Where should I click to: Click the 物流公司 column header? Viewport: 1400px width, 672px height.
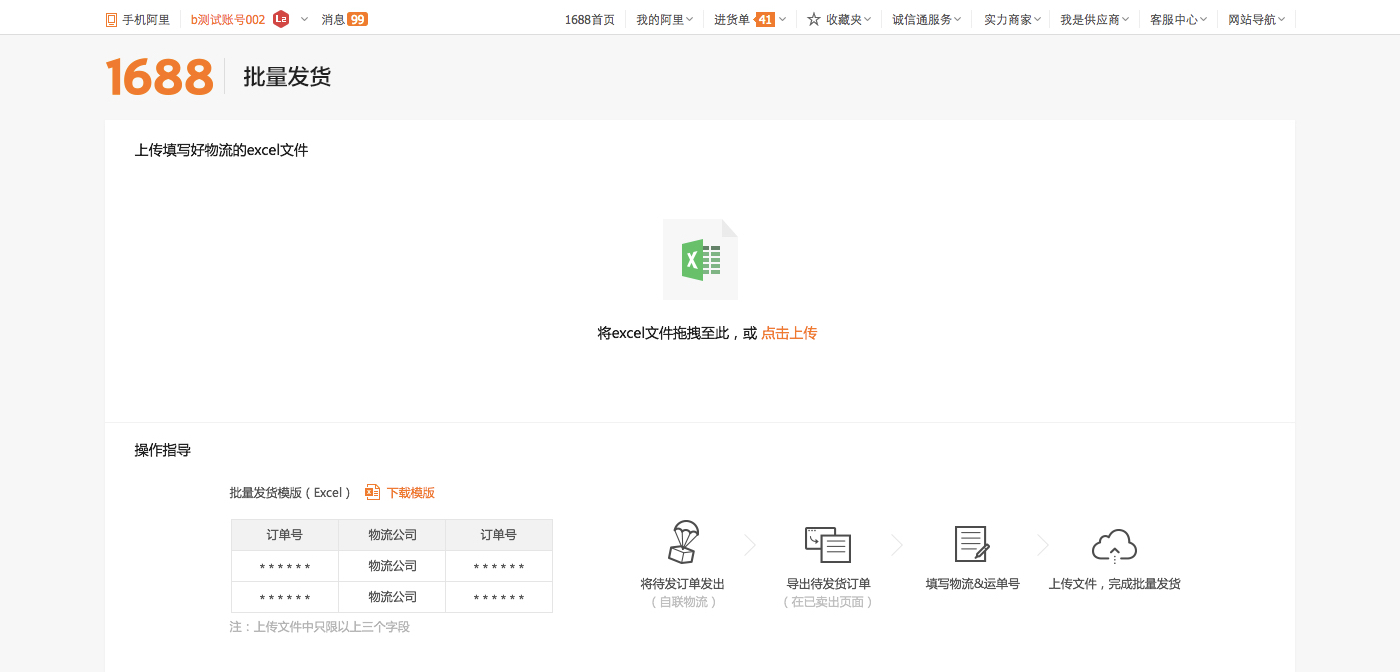pos(392,535)
